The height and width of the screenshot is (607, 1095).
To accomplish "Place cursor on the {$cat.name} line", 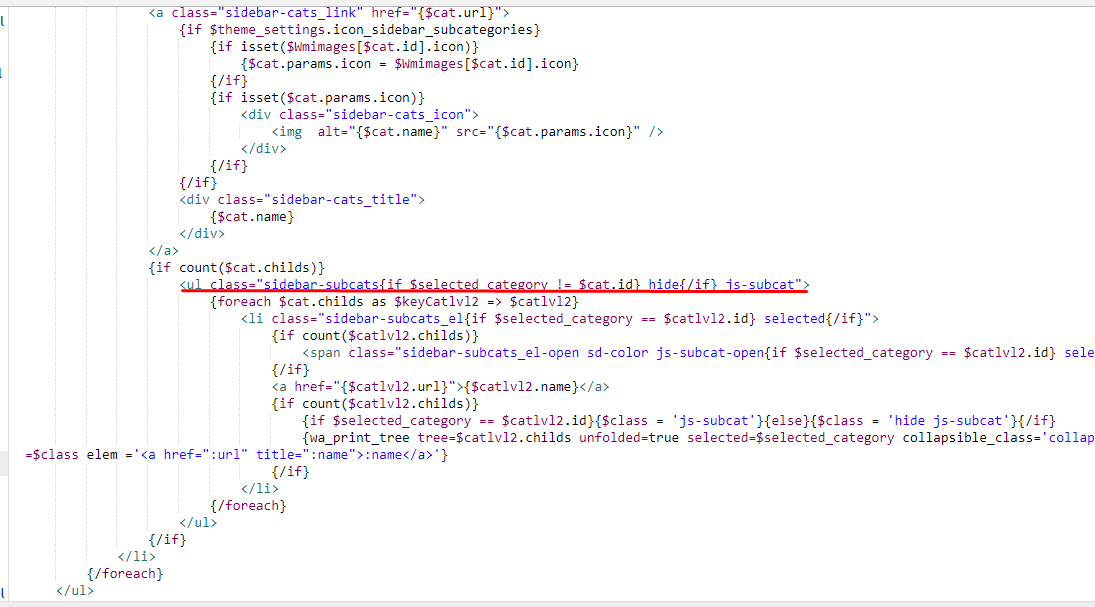I will click(252, 216).
